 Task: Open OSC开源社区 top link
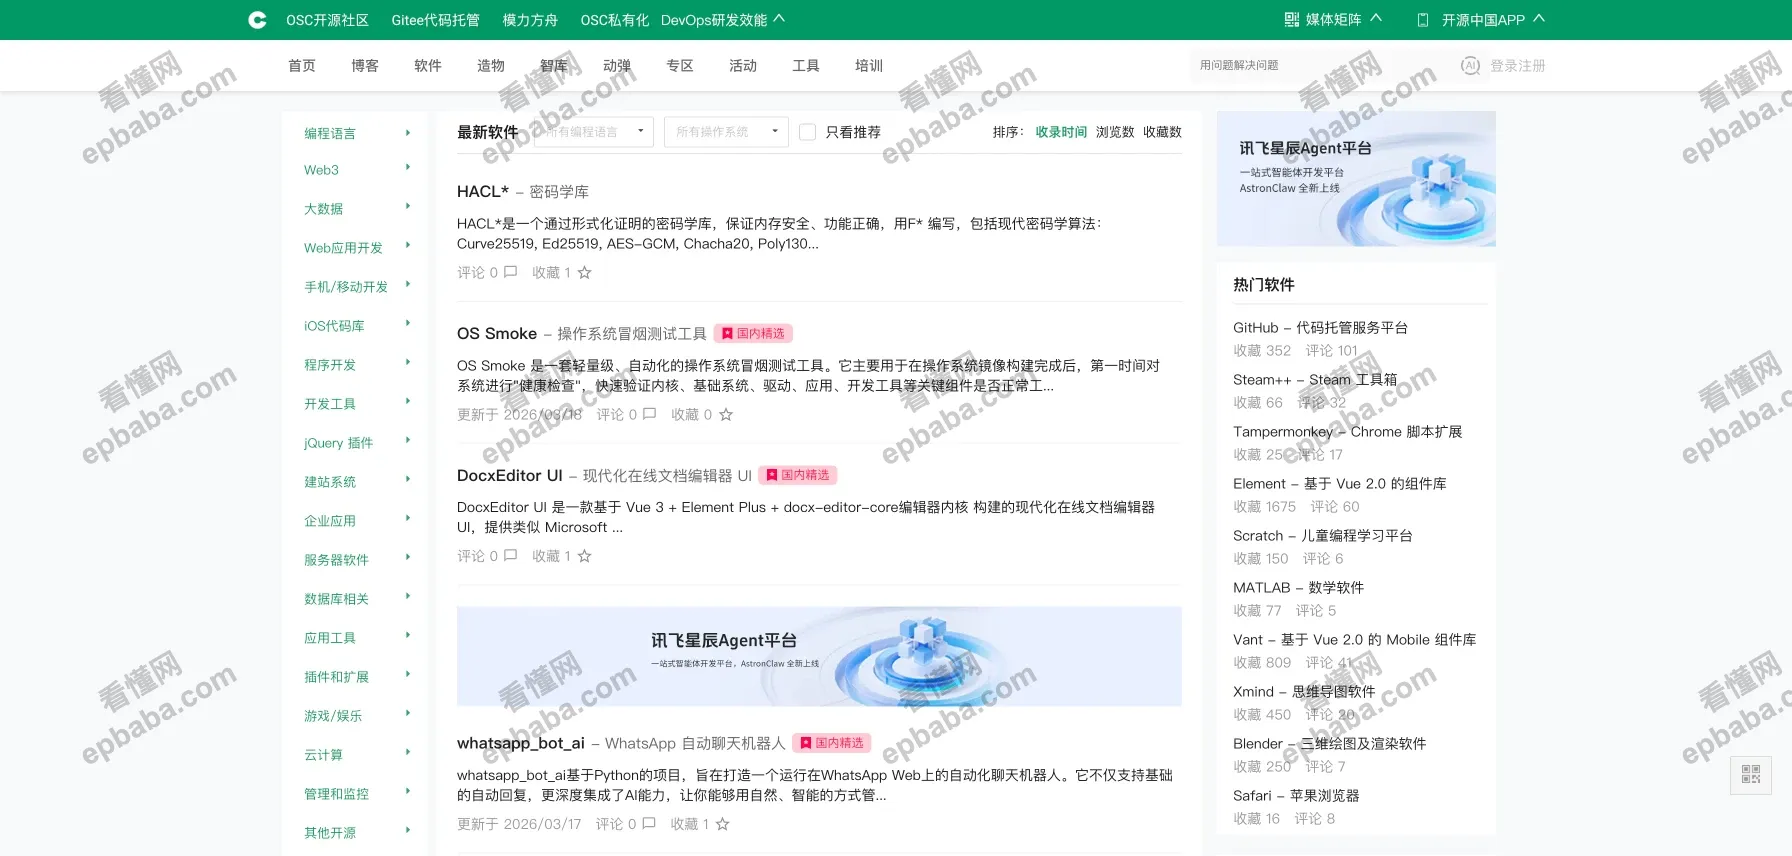coord(327,20)
